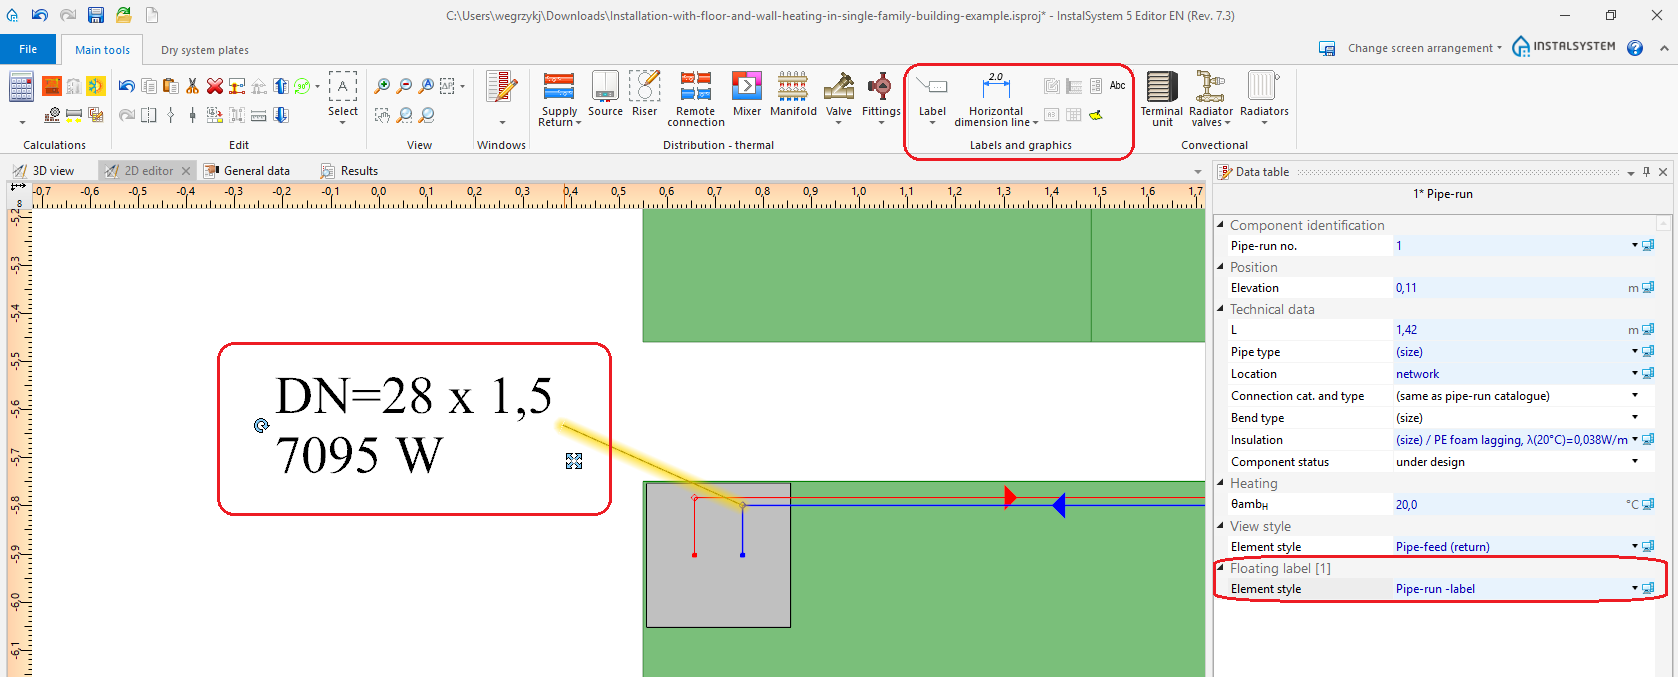Open the Location dropdown showing network

pos(1635,373)
